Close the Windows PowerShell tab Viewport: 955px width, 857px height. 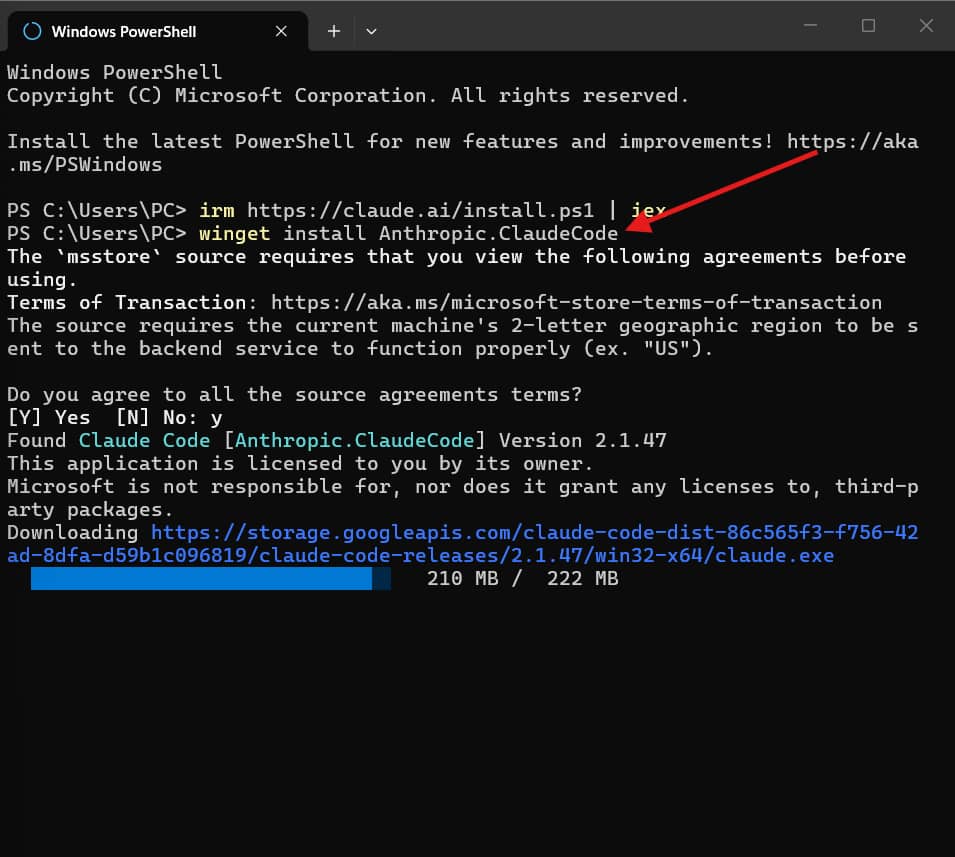pyautogui.click(x=281, y=31)
